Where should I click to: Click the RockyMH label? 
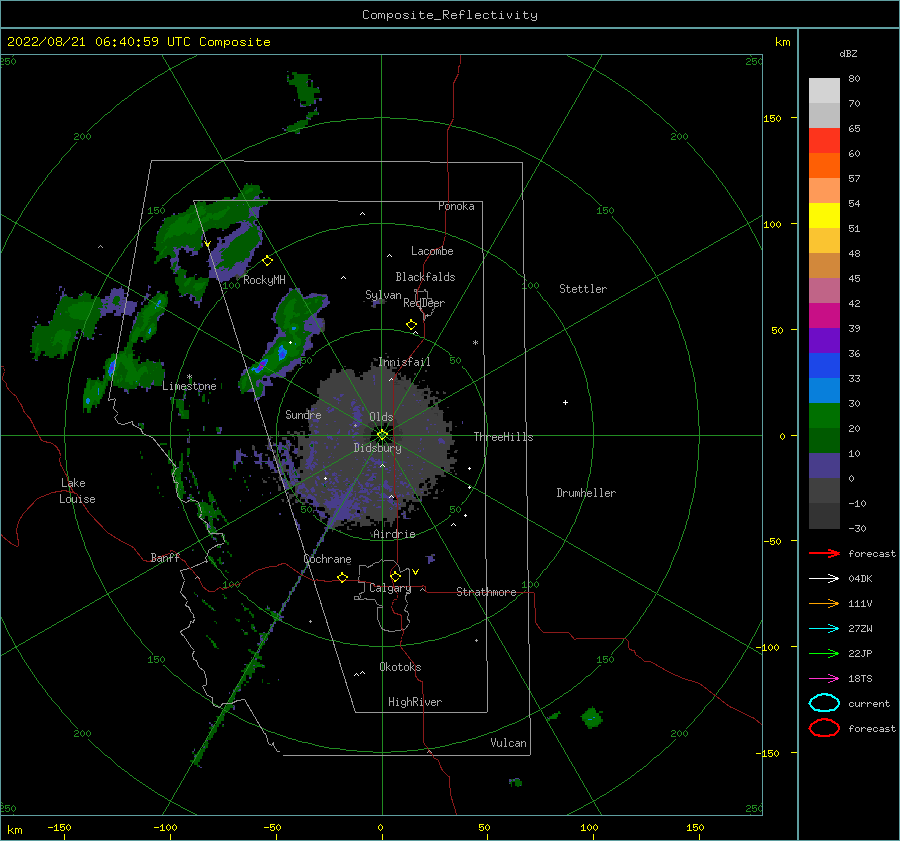click(264, 280)
